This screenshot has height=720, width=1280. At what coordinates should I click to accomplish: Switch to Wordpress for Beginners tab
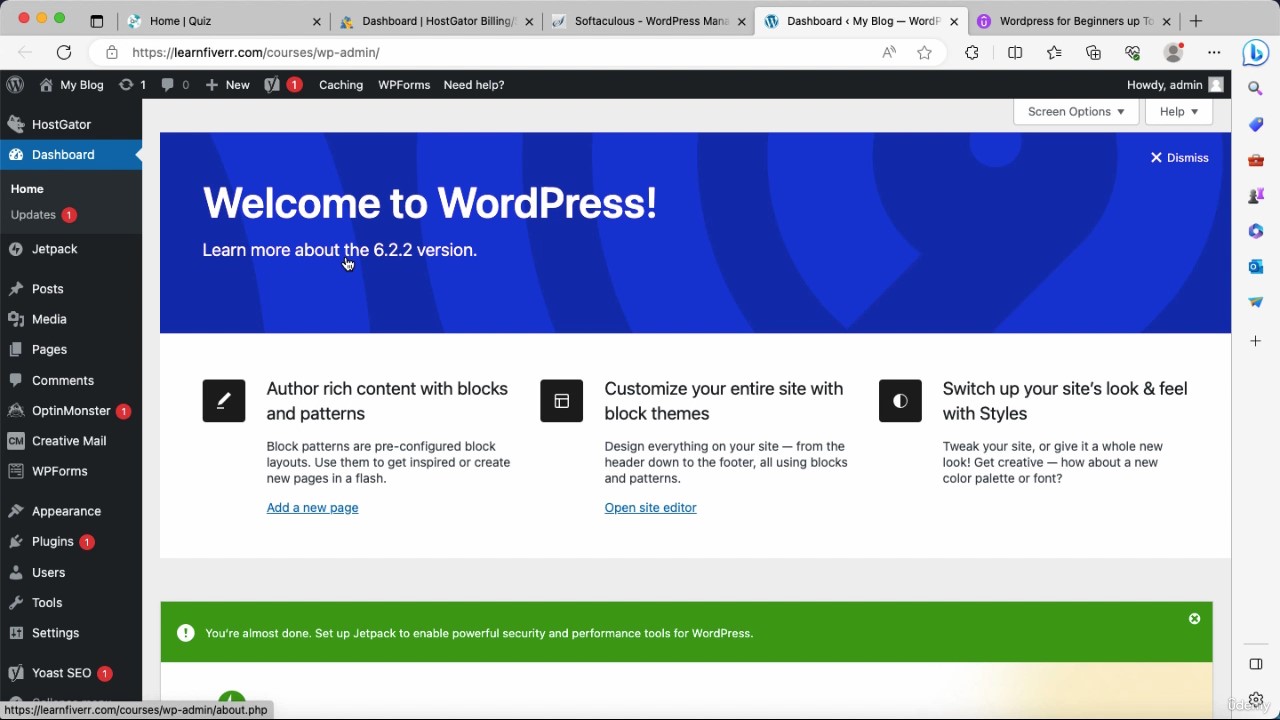[x=1073, y=21]
